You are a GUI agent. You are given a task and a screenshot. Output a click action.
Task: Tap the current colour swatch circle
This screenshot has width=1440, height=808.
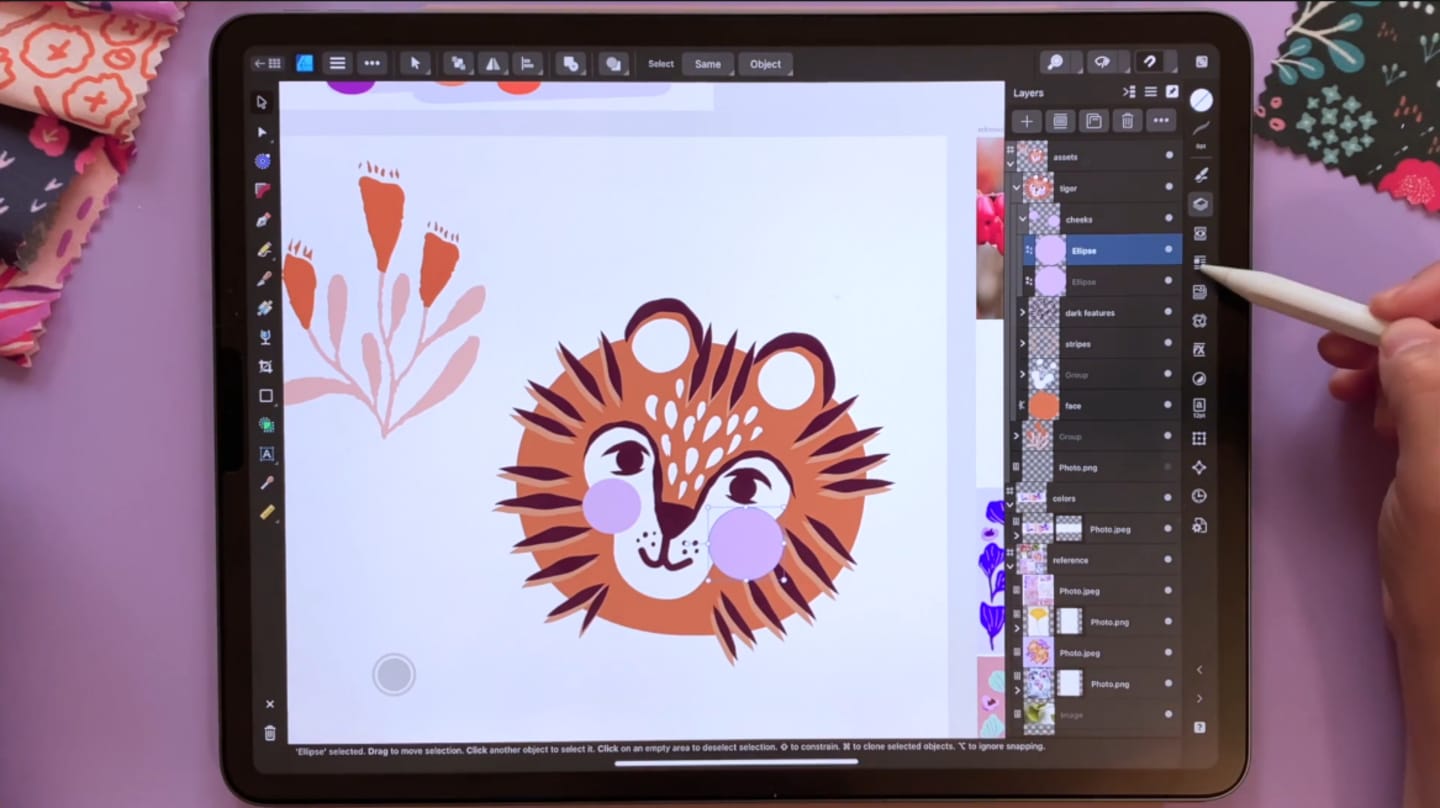pyautogui.click(x=1200, y=99)
